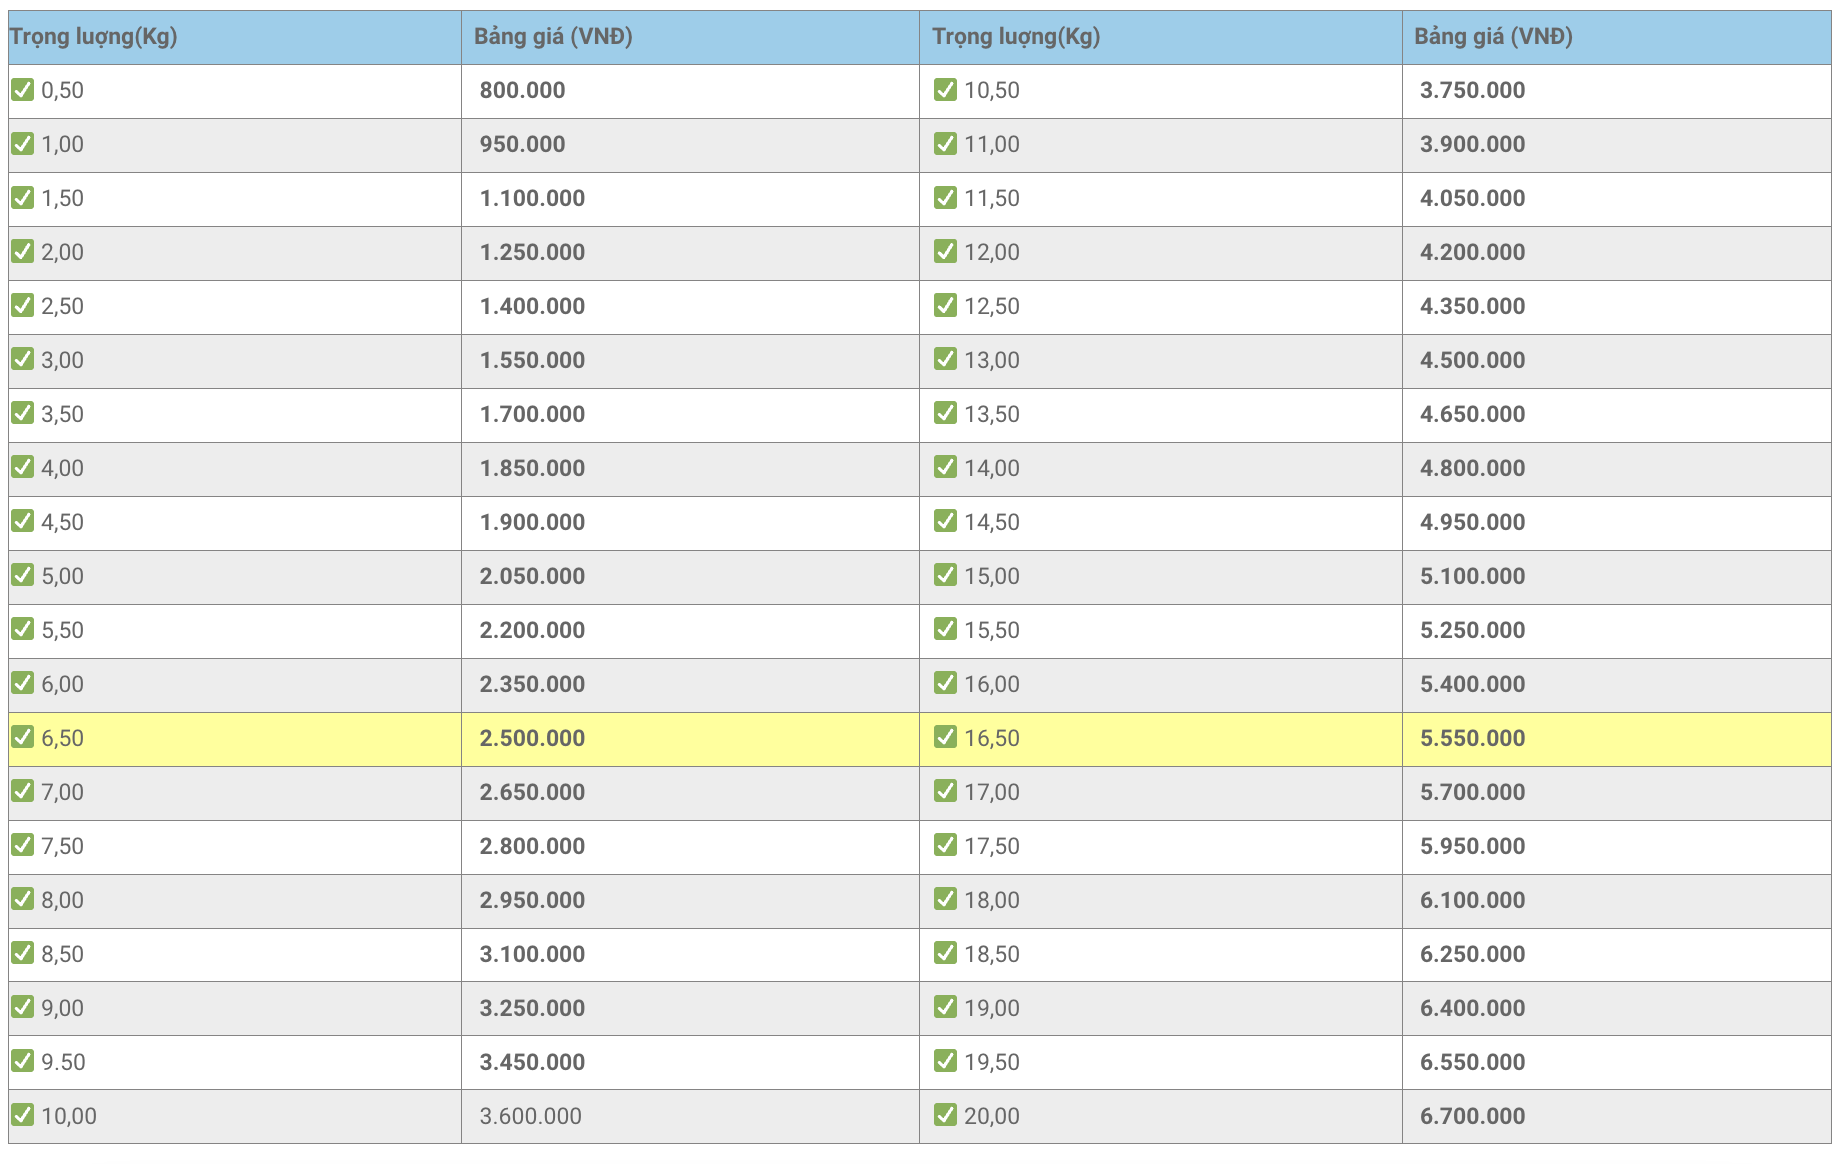Click the weight value 9,00

pyautogui.click(x=62, y=1008)
